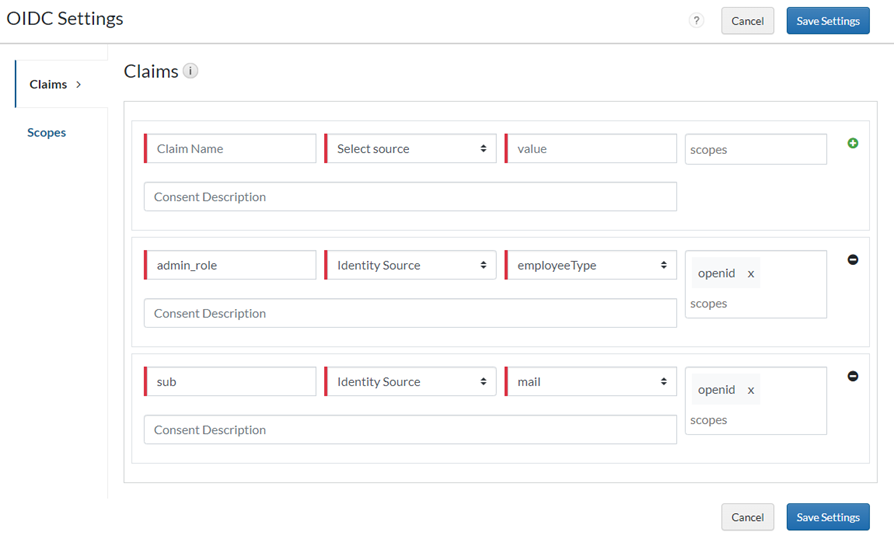Remove openid scope from admin_role claim
The image size is (894, 539).
751,274
